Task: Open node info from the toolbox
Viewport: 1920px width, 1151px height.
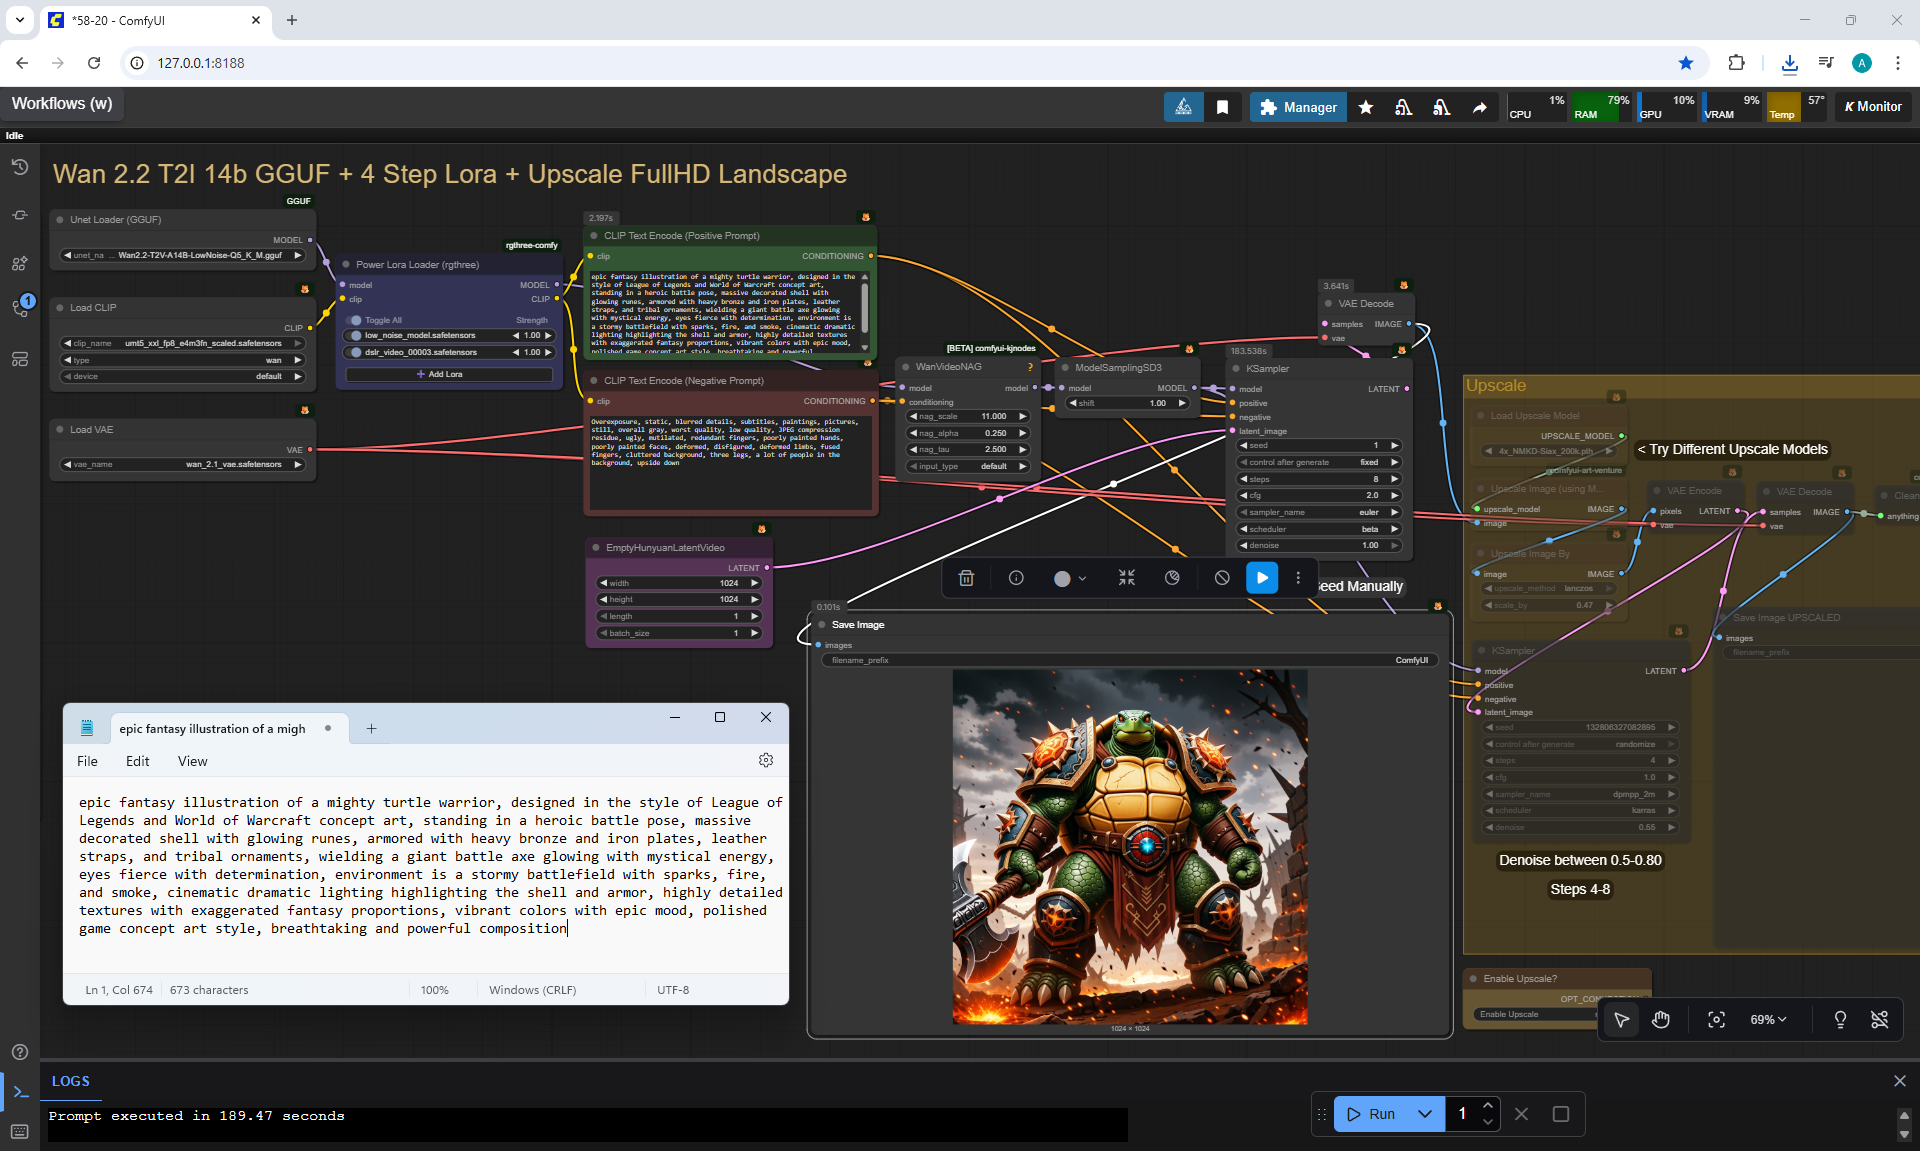Action: pos(1016,578)
